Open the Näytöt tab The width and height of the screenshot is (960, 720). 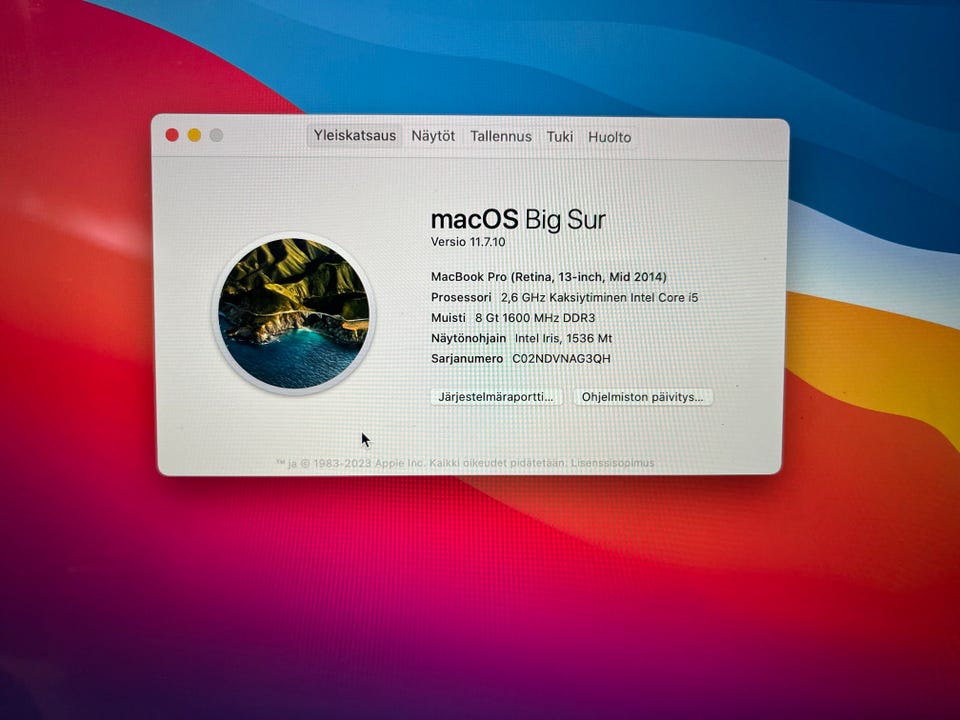coord(433,136)
